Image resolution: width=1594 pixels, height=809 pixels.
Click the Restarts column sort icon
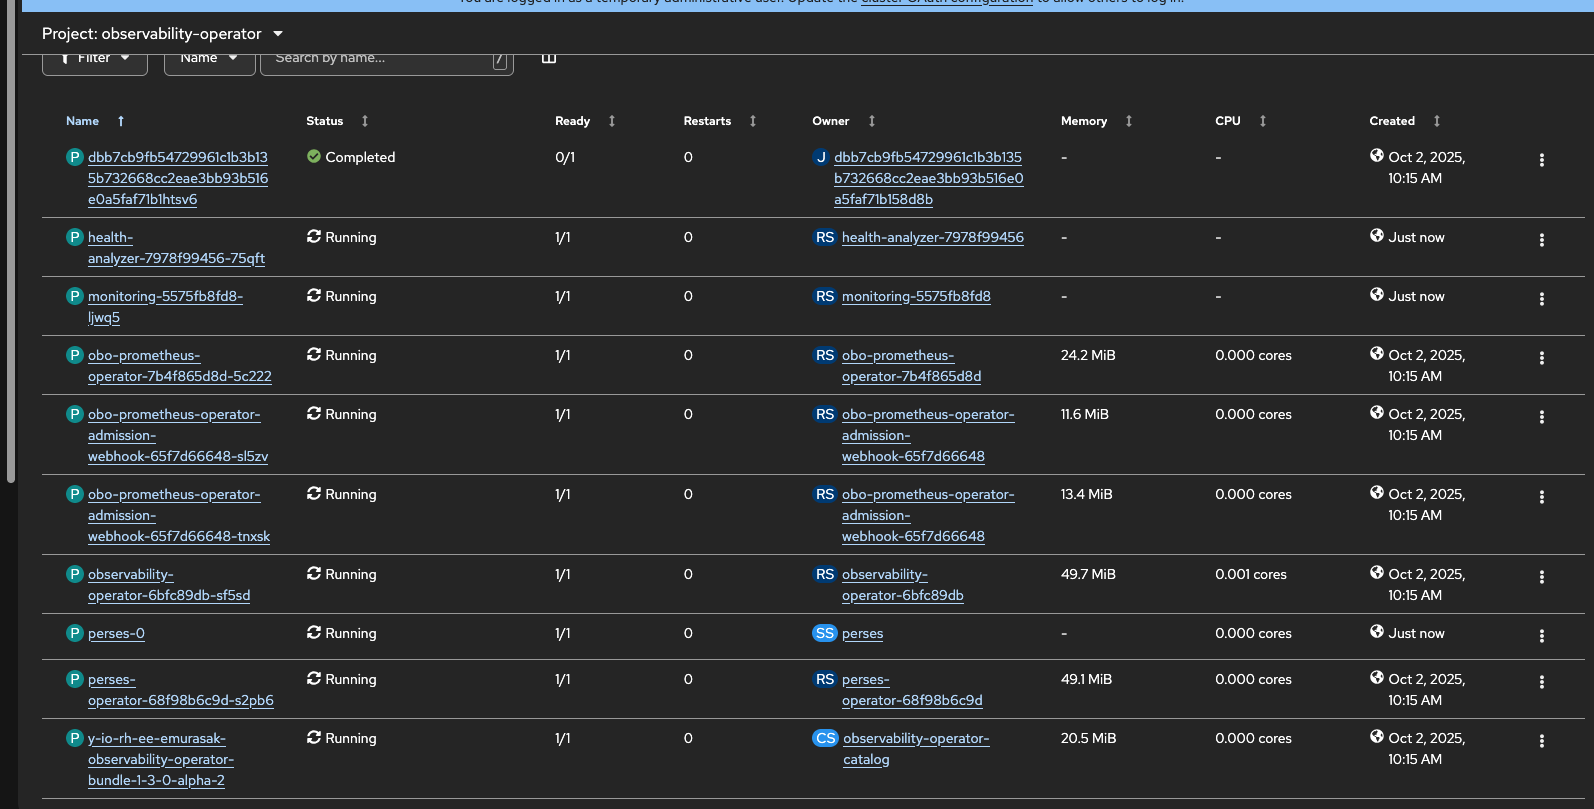753,121
